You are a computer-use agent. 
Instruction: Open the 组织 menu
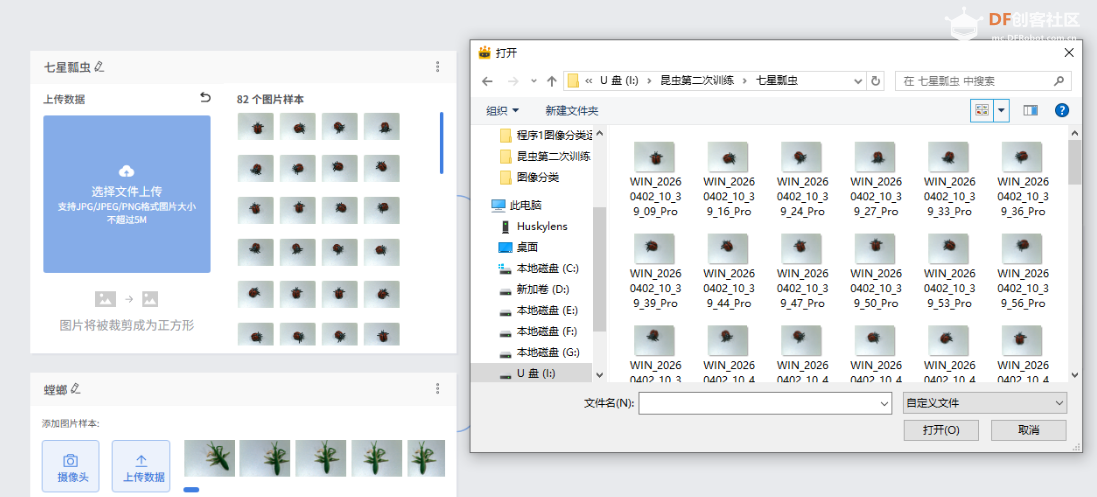pos(502,111)
